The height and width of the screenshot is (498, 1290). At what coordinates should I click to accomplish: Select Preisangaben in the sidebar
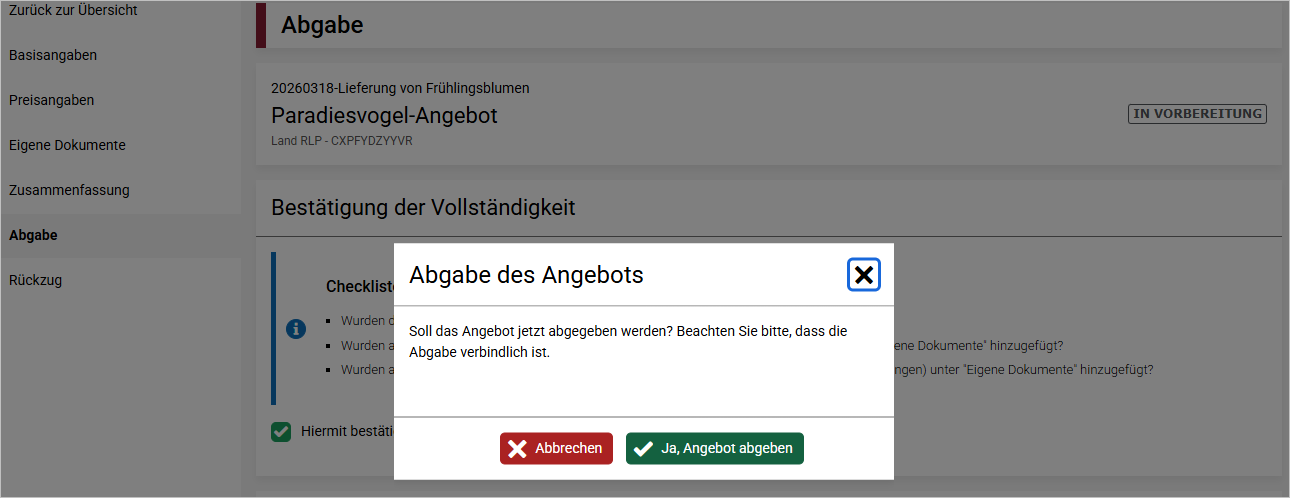pos(51,100)
